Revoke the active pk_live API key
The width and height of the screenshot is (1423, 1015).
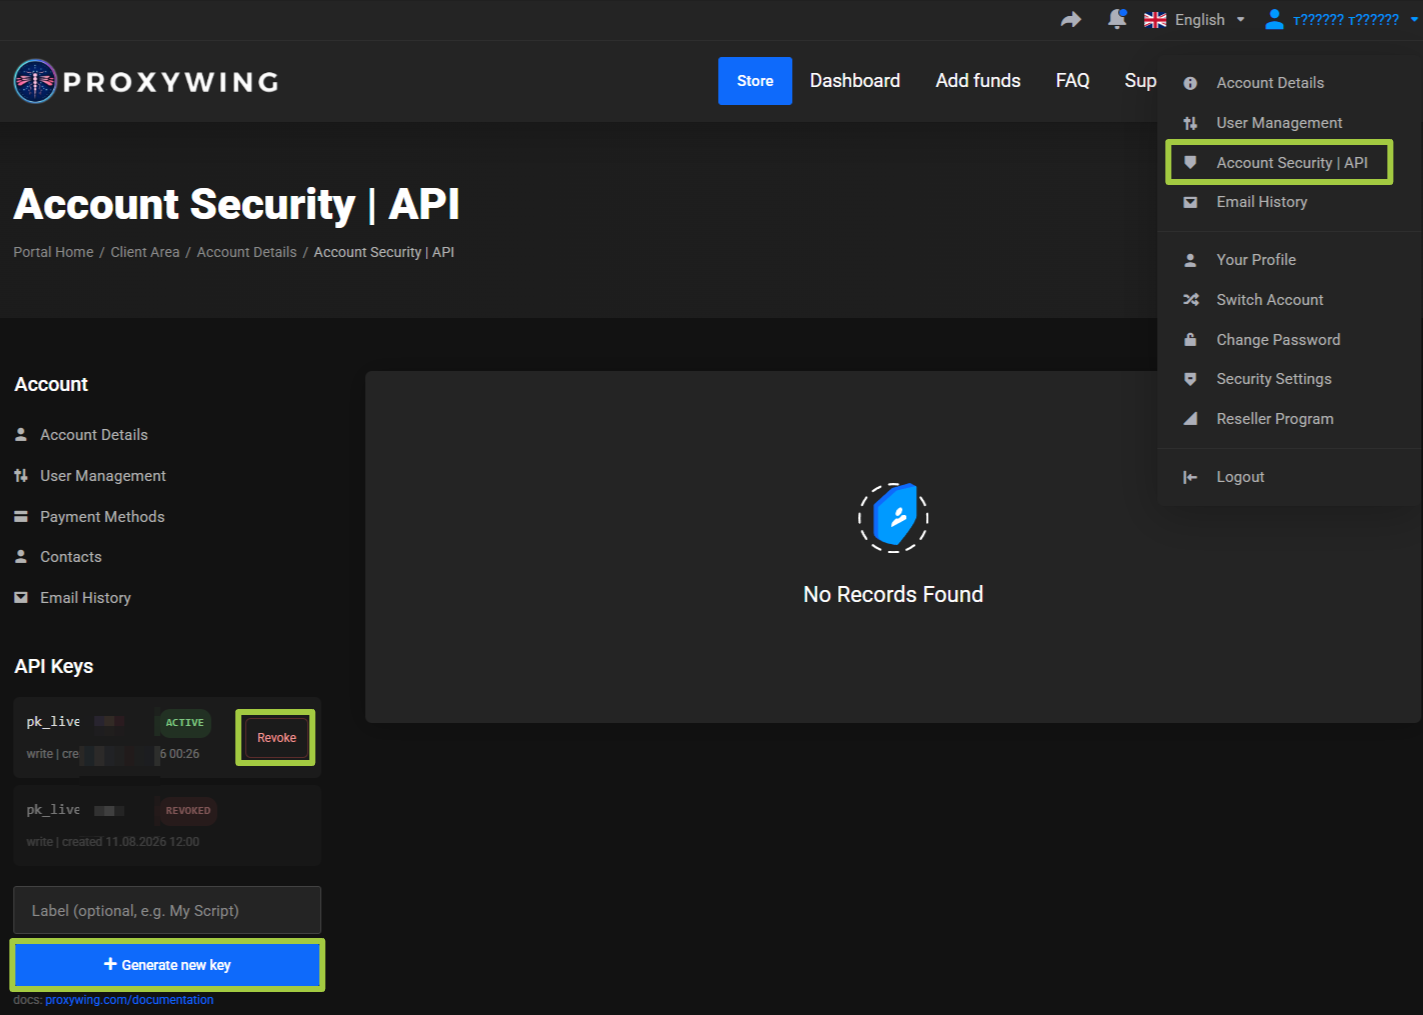point(276,738)
